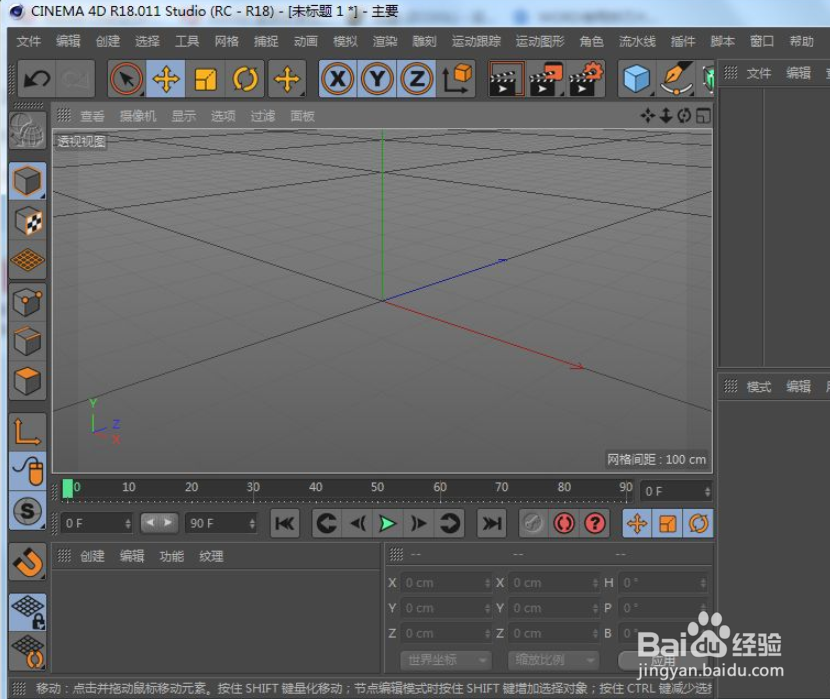Open 缩放比例 dropdown
Screen dimensions: 830x699
click(554, 659)
